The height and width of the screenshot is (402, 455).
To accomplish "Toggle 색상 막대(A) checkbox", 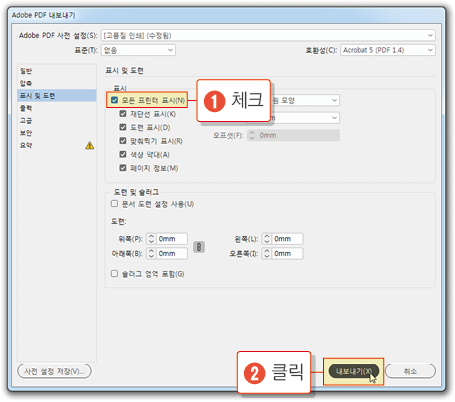I will pyautogui.click(x=123, y=154).
